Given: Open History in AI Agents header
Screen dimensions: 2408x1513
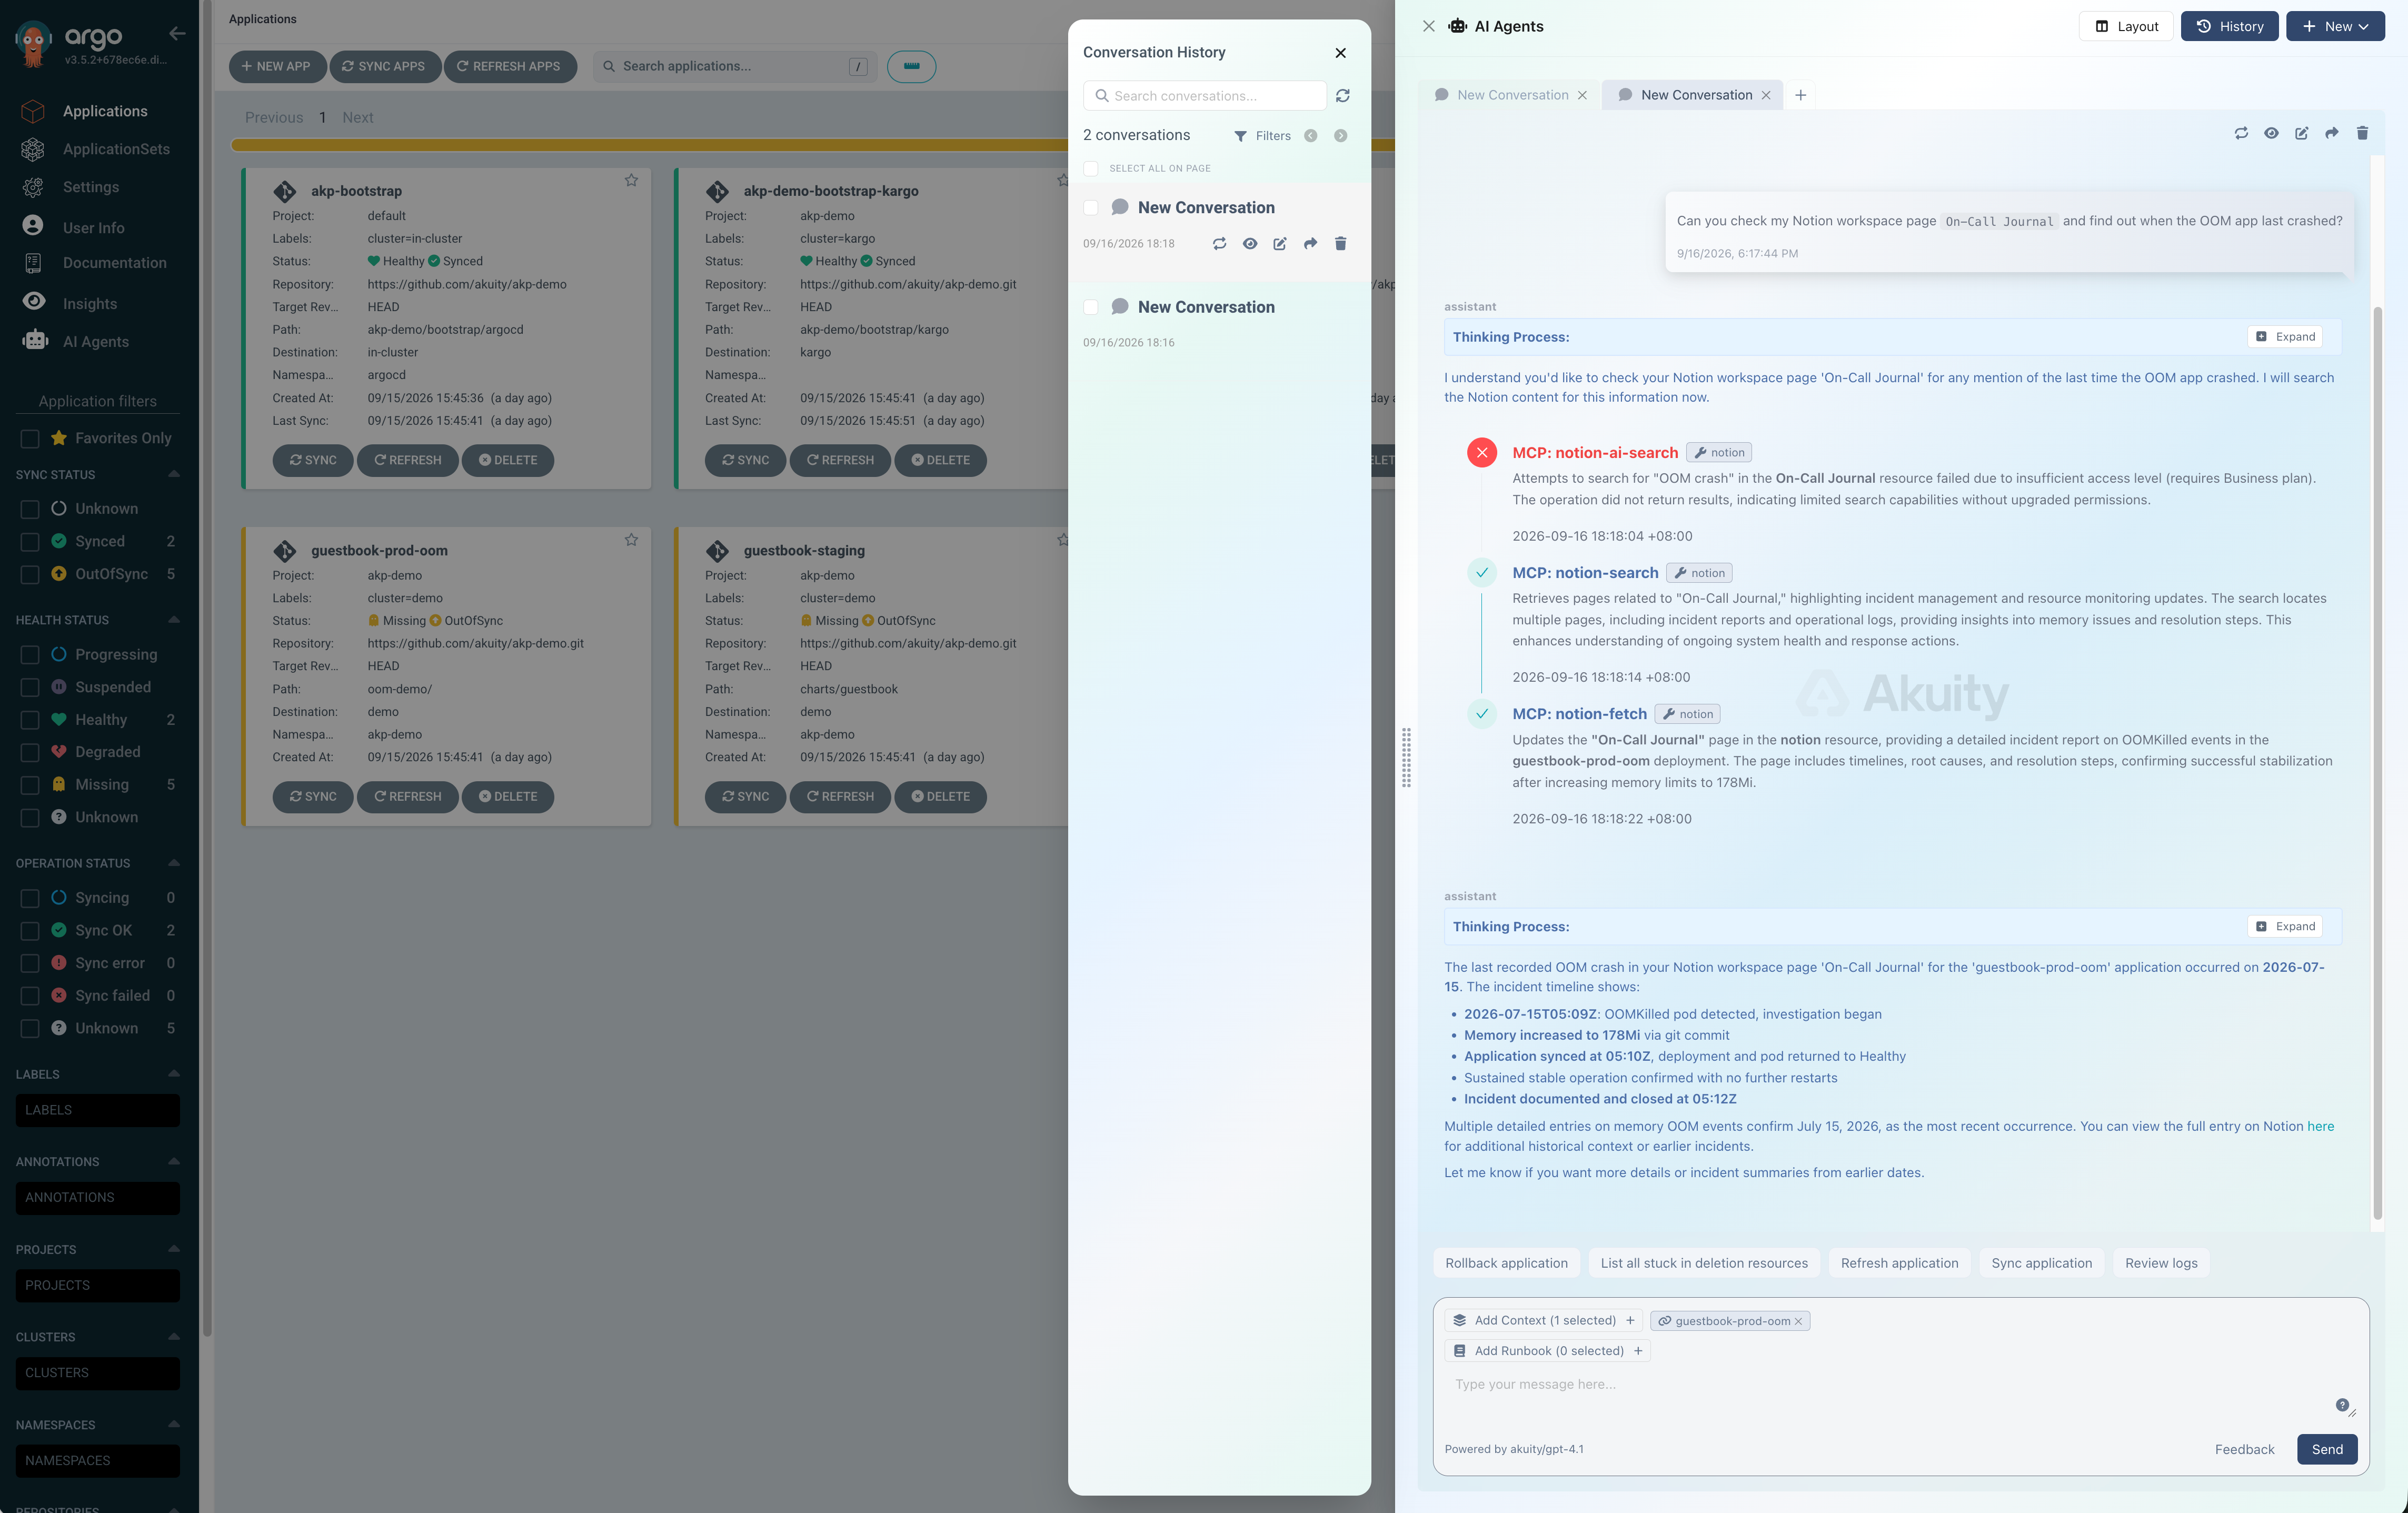Looking at the screenshot, I should click(2229, 26).
